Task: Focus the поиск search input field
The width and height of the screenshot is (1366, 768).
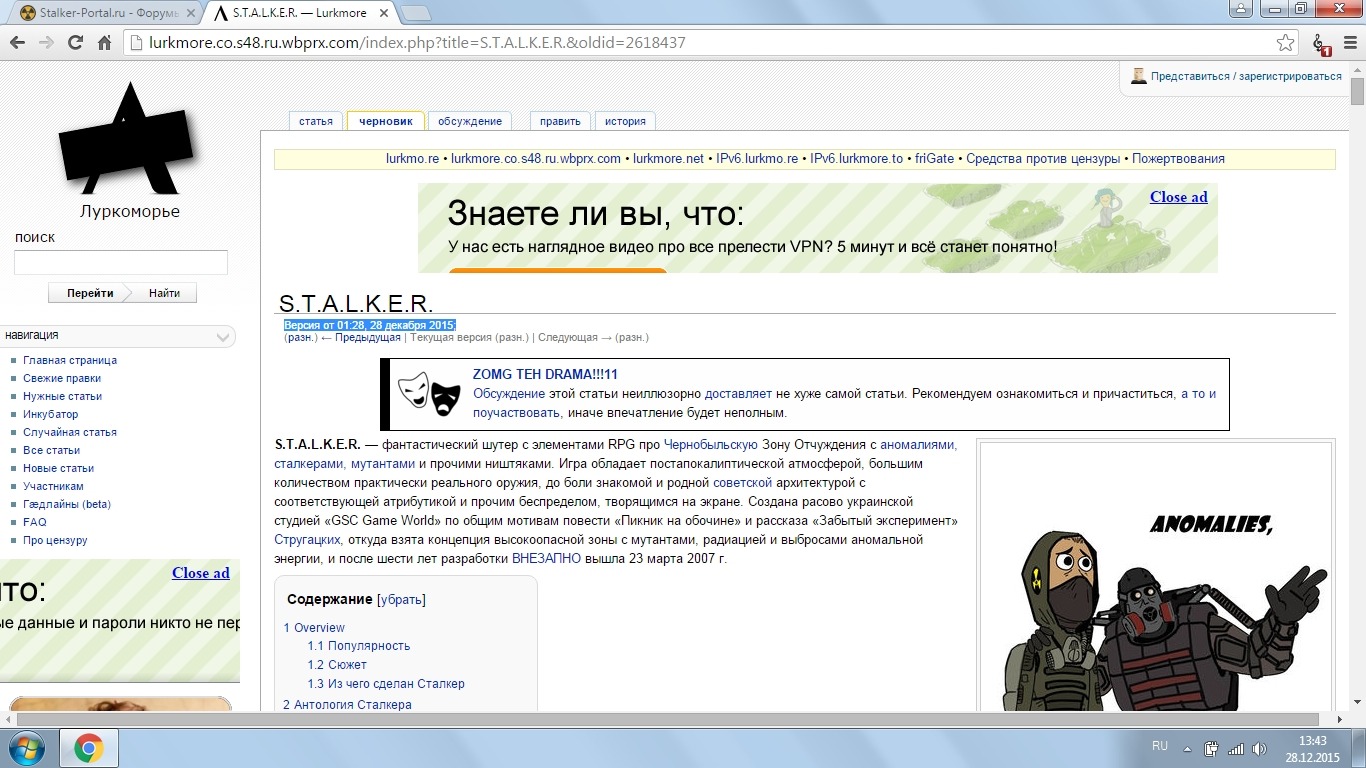Action: tap(121, 263)
